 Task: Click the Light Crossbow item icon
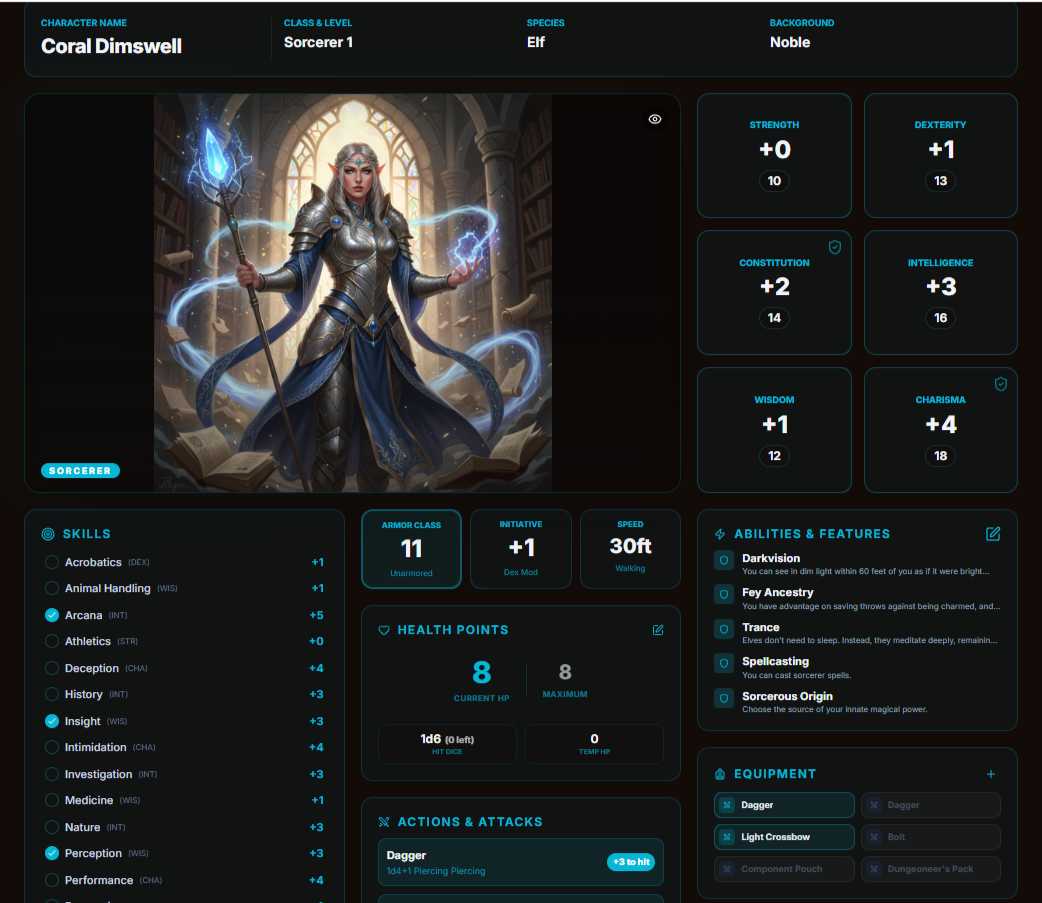click(x=727, y=837)
